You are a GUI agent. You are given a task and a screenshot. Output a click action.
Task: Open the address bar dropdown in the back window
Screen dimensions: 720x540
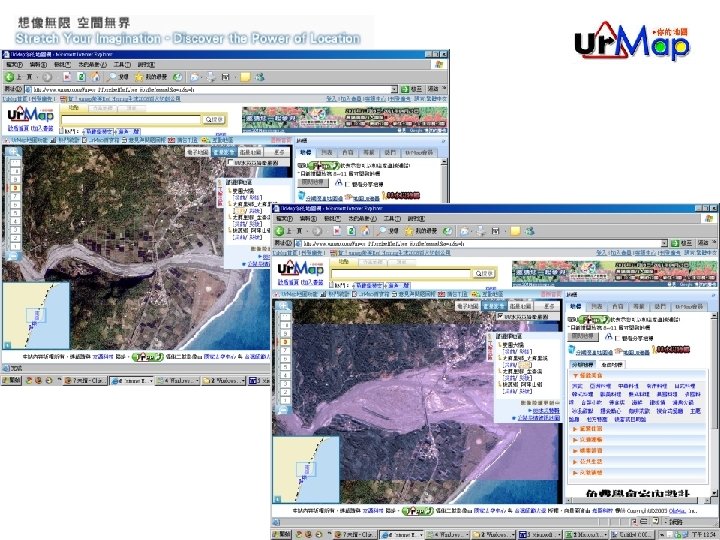tap(394, 89)
